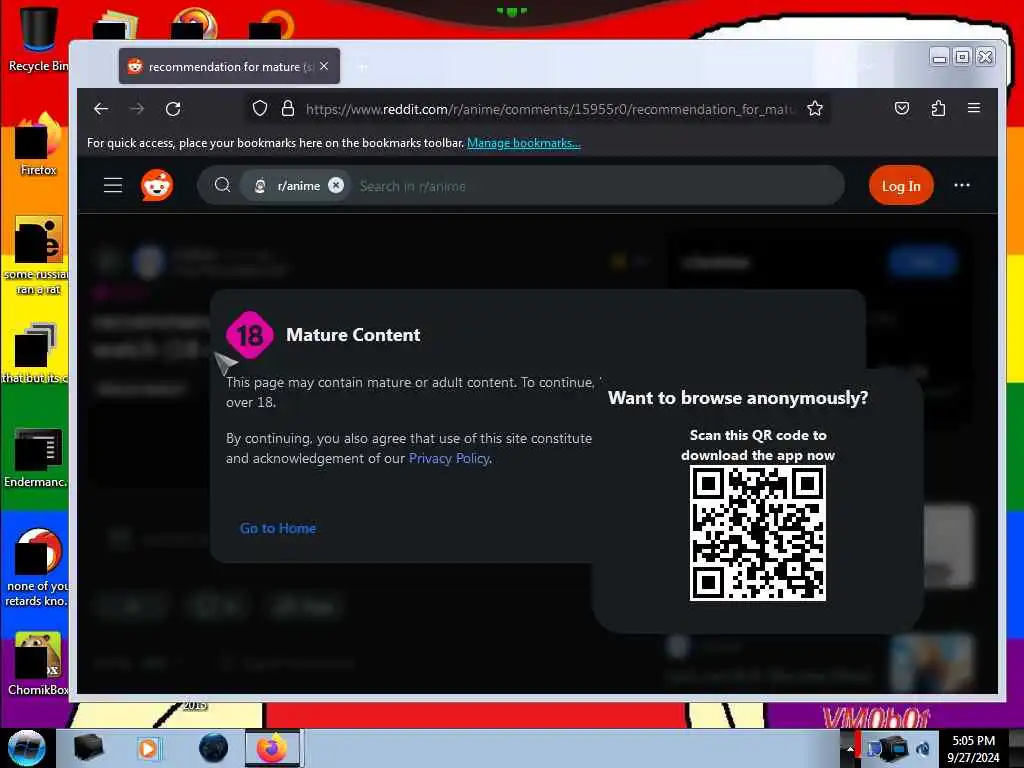The width and height of the screenshot is (1024, 768).
Task: Click the r/anime filter chip label
Action: [x=298, y=186]
